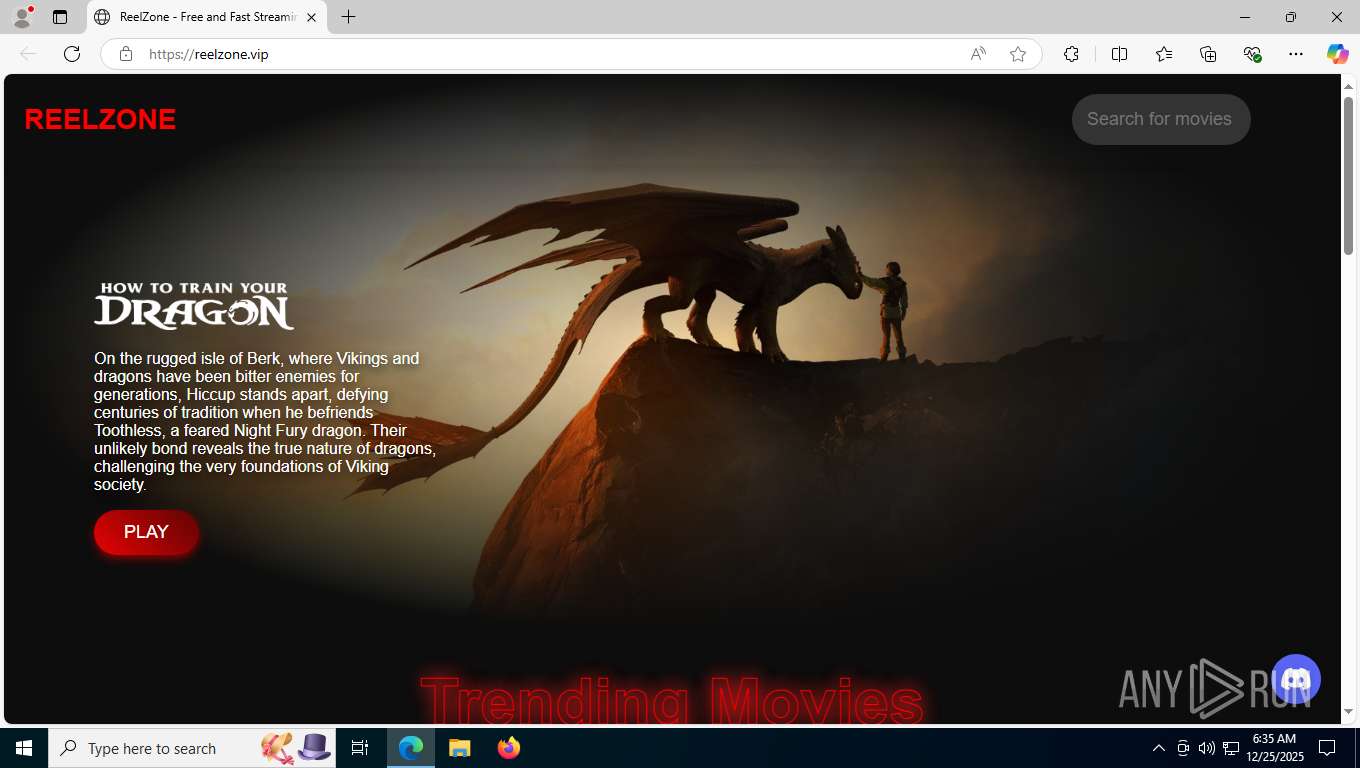1360x768 pixels.
Task: Close the ReelZone browser tab
Action: point(311,17)
